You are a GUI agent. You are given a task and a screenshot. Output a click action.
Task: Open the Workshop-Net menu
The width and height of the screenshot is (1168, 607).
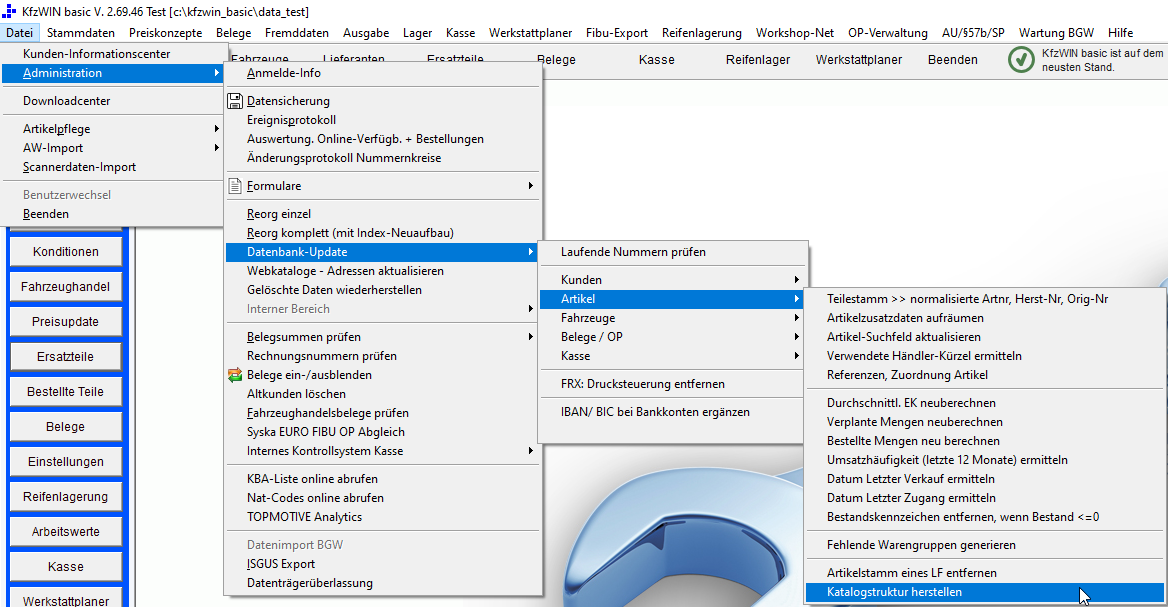point(795,33)
